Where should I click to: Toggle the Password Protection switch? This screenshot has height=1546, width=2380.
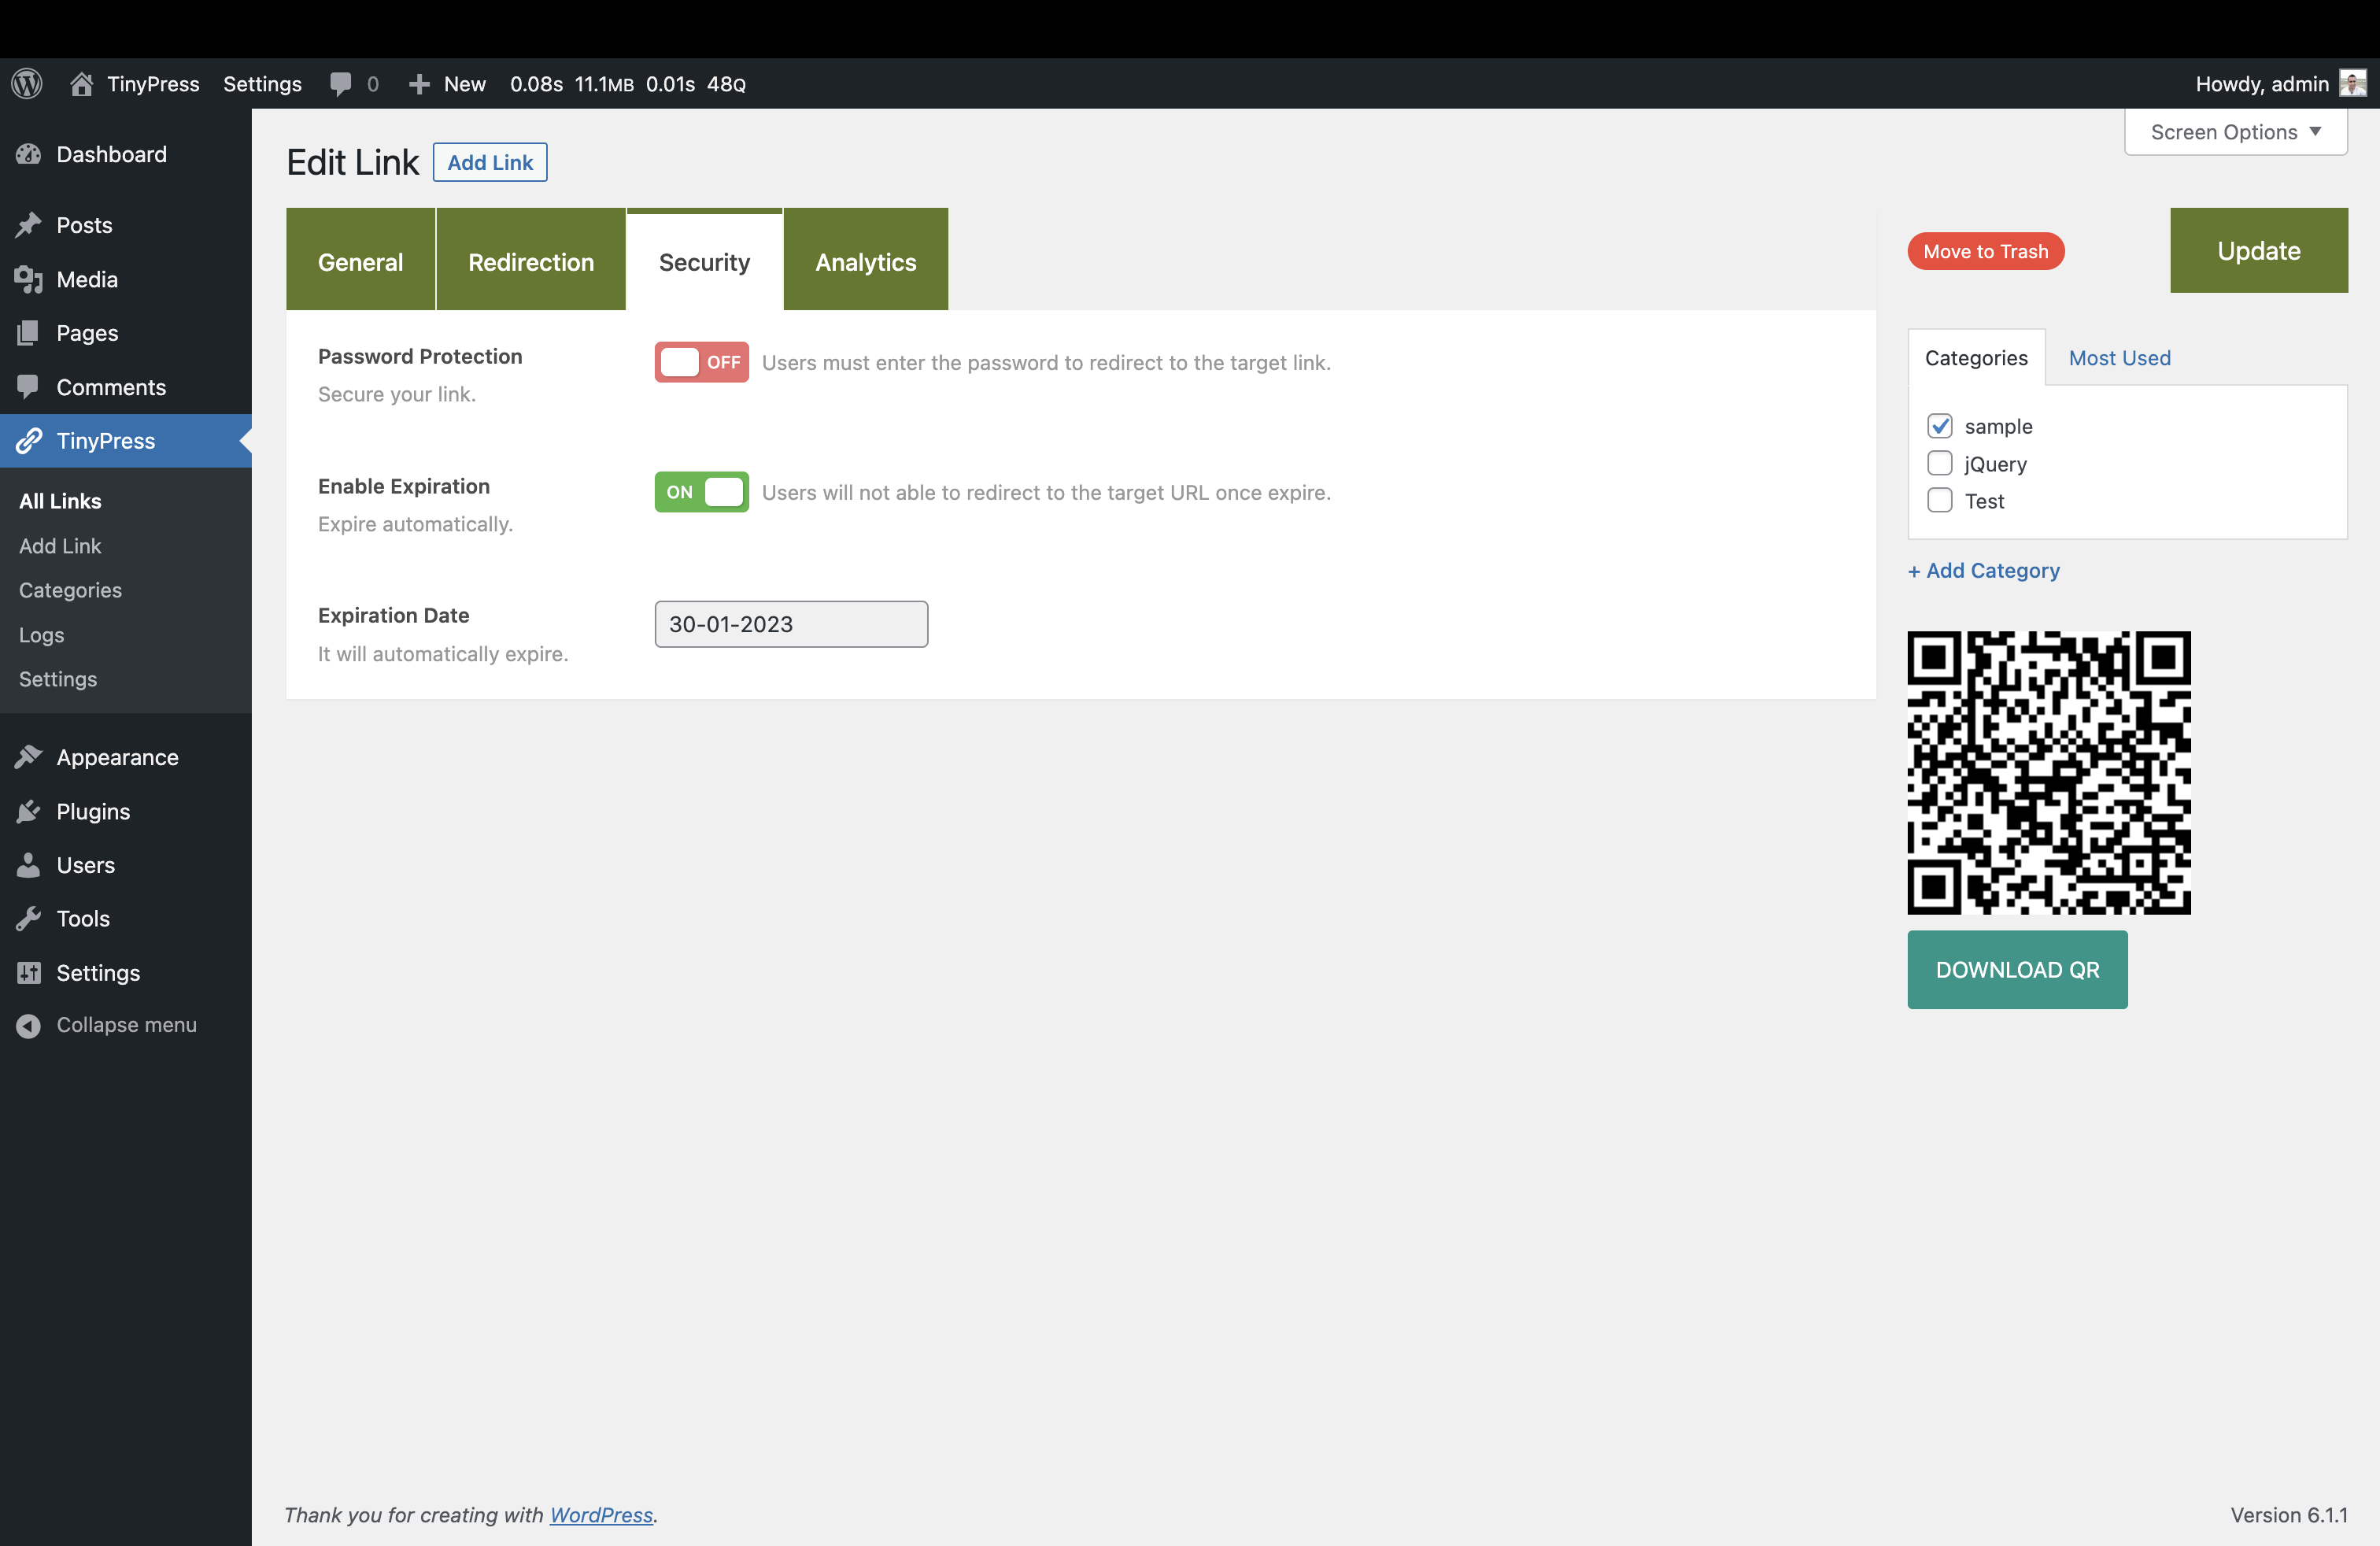coord(701,362)
